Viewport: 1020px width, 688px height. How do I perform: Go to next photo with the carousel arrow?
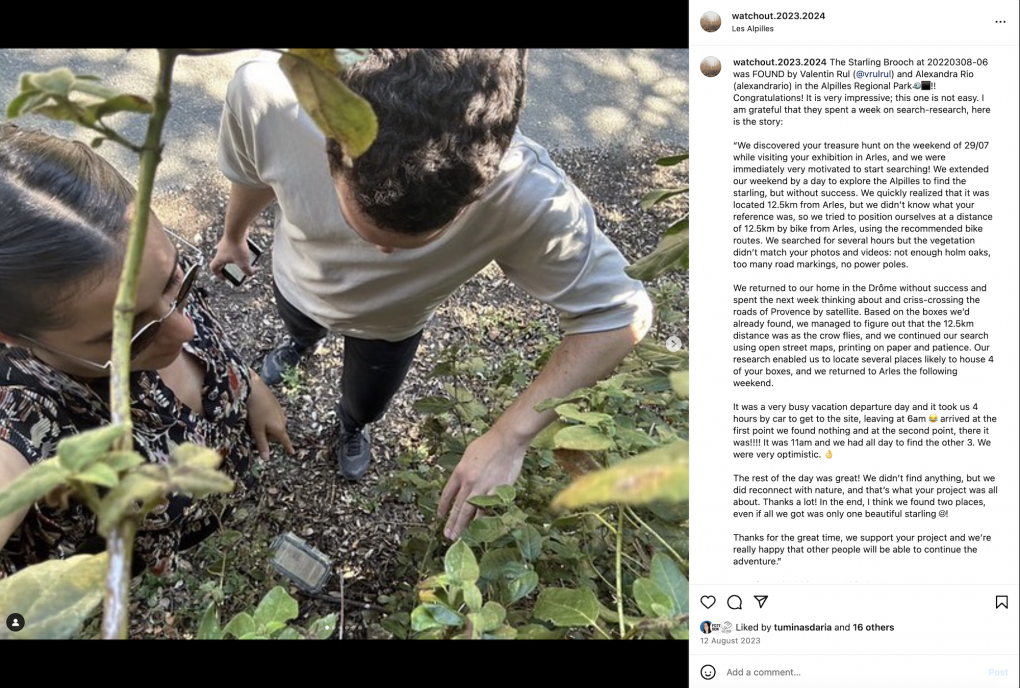pyautogui.click(x=673, y=343)
